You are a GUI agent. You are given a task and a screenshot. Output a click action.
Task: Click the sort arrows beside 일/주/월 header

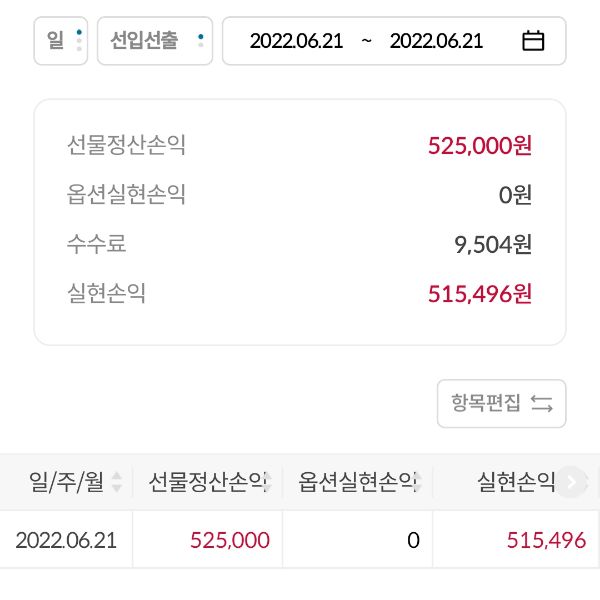[x=117, y=482]
